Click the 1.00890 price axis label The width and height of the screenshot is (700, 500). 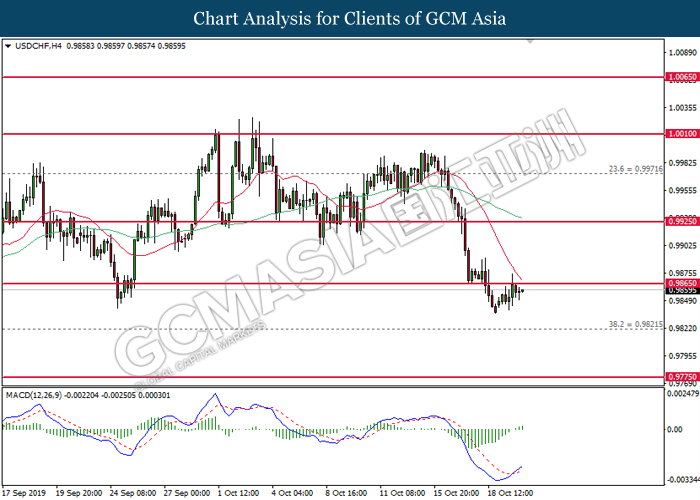click(682, 53)
